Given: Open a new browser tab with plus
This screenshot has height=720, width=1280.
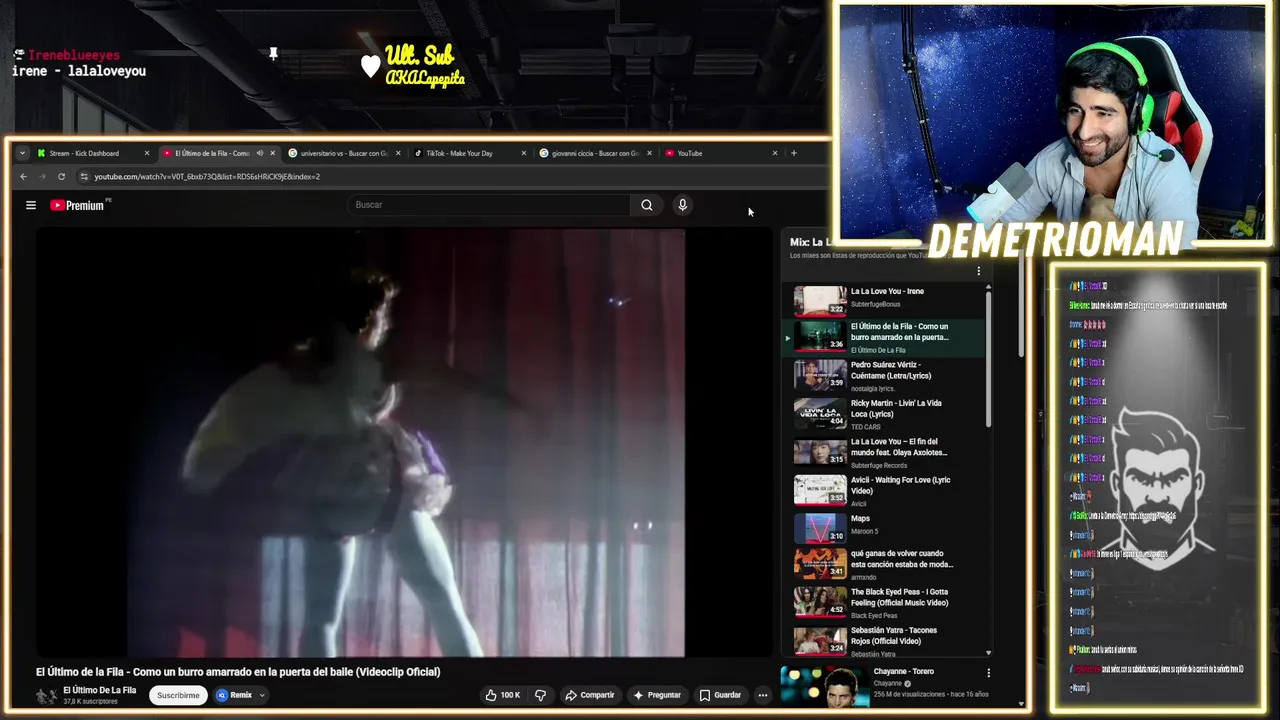Looking at the screenshot, I should click(x=794, y=153).
